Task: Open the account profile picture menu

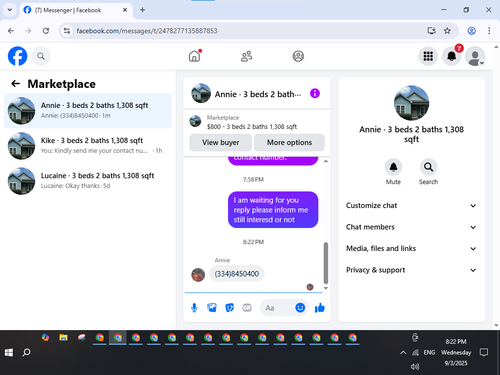Action: click(475, 56)
